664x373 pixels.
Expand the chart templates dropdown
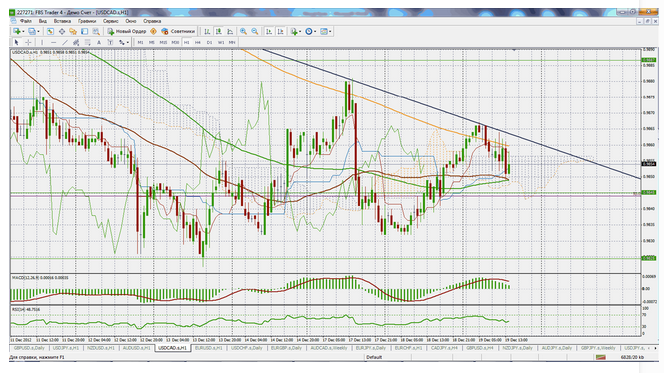tap(330, 31)
